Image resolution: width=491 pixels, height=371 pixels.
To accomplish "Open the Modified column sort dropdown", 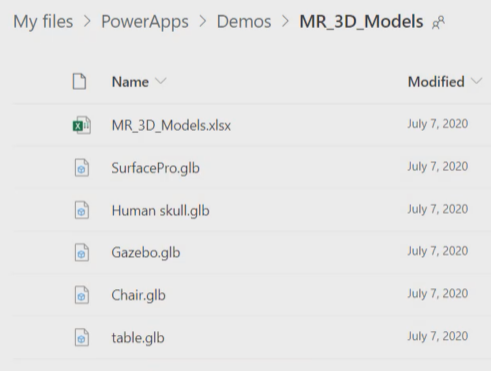I will [x=445, y=82].
